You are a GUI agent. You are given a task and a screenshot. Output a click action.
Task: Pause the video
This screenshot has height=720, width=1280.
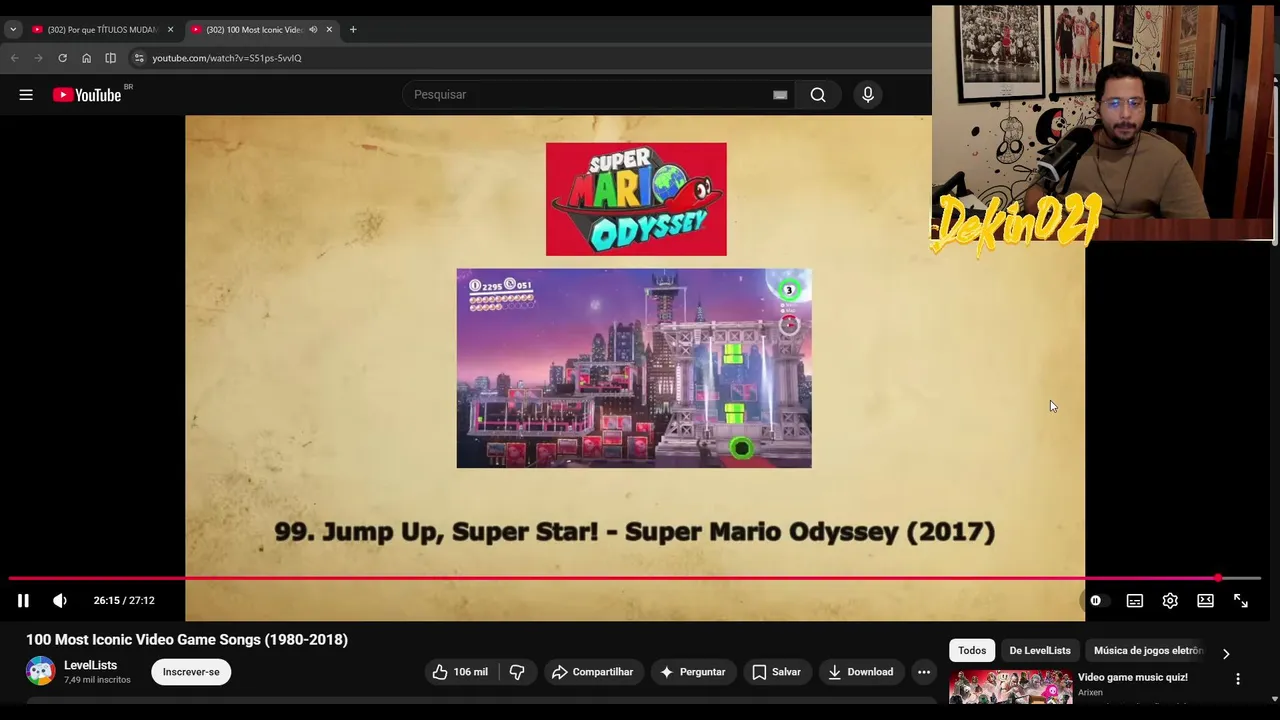click(23, 601)
